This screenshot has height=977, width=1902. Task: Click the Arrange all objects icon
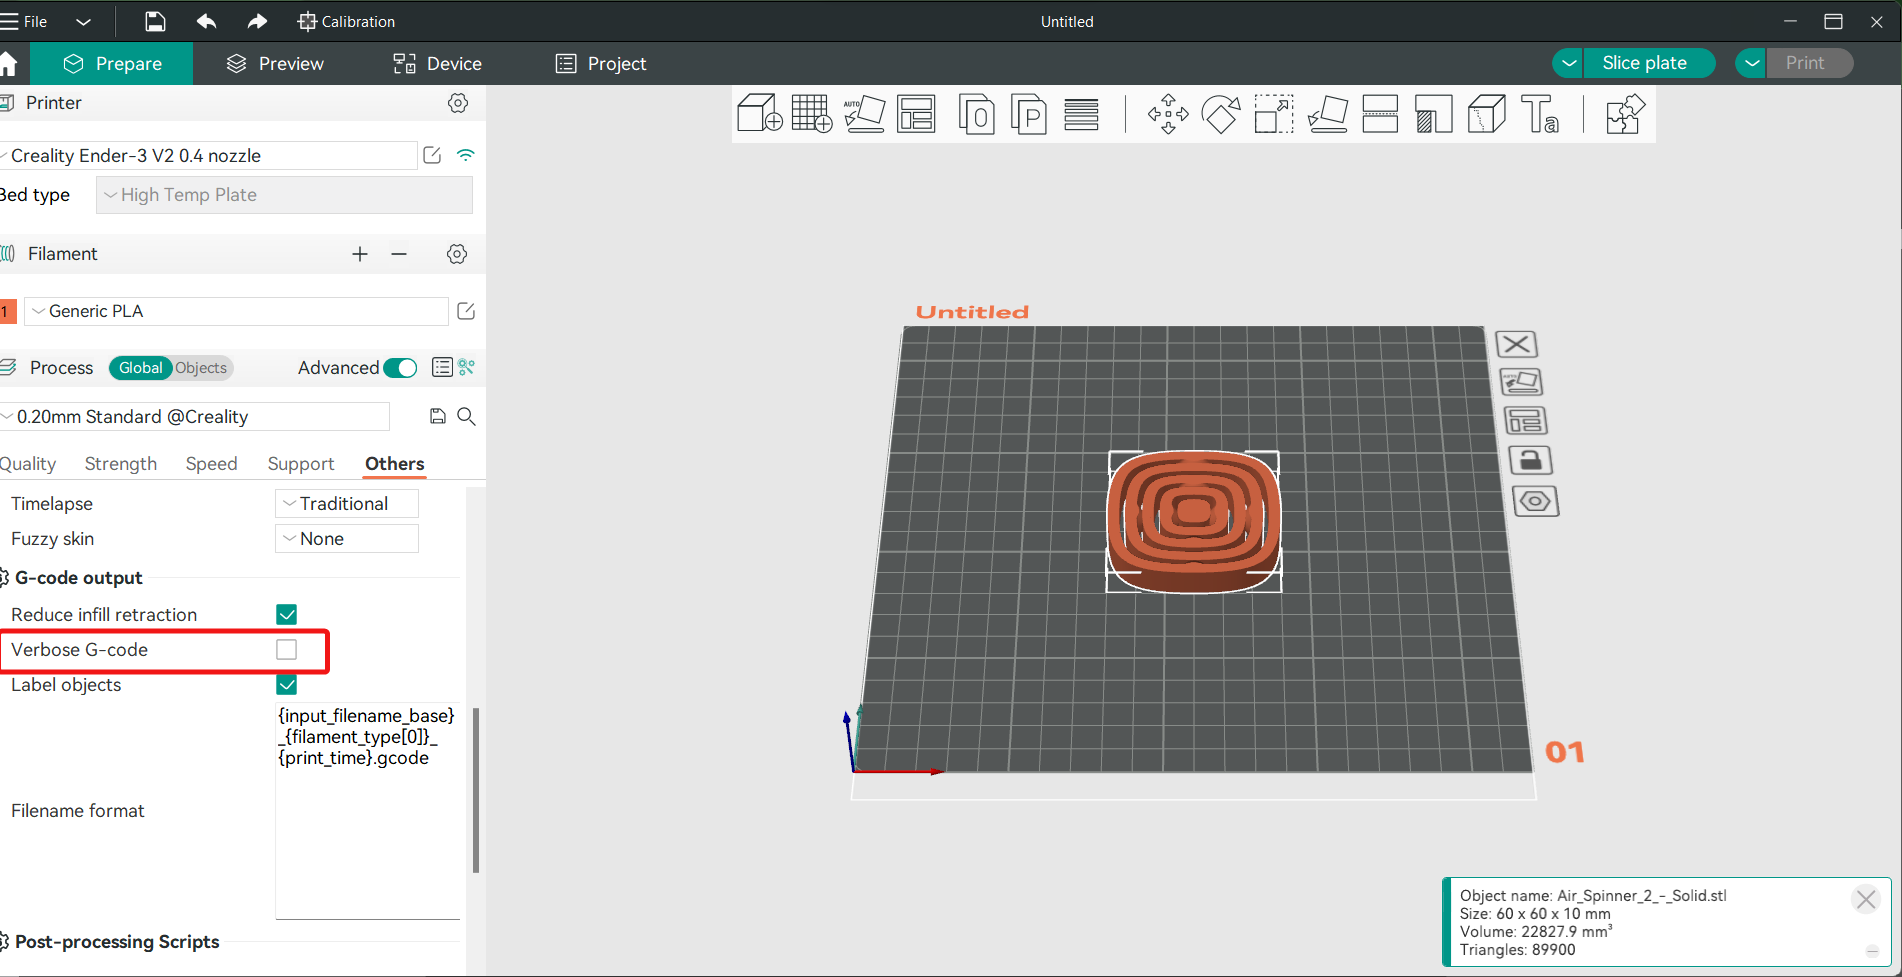(x=916, y=114)
